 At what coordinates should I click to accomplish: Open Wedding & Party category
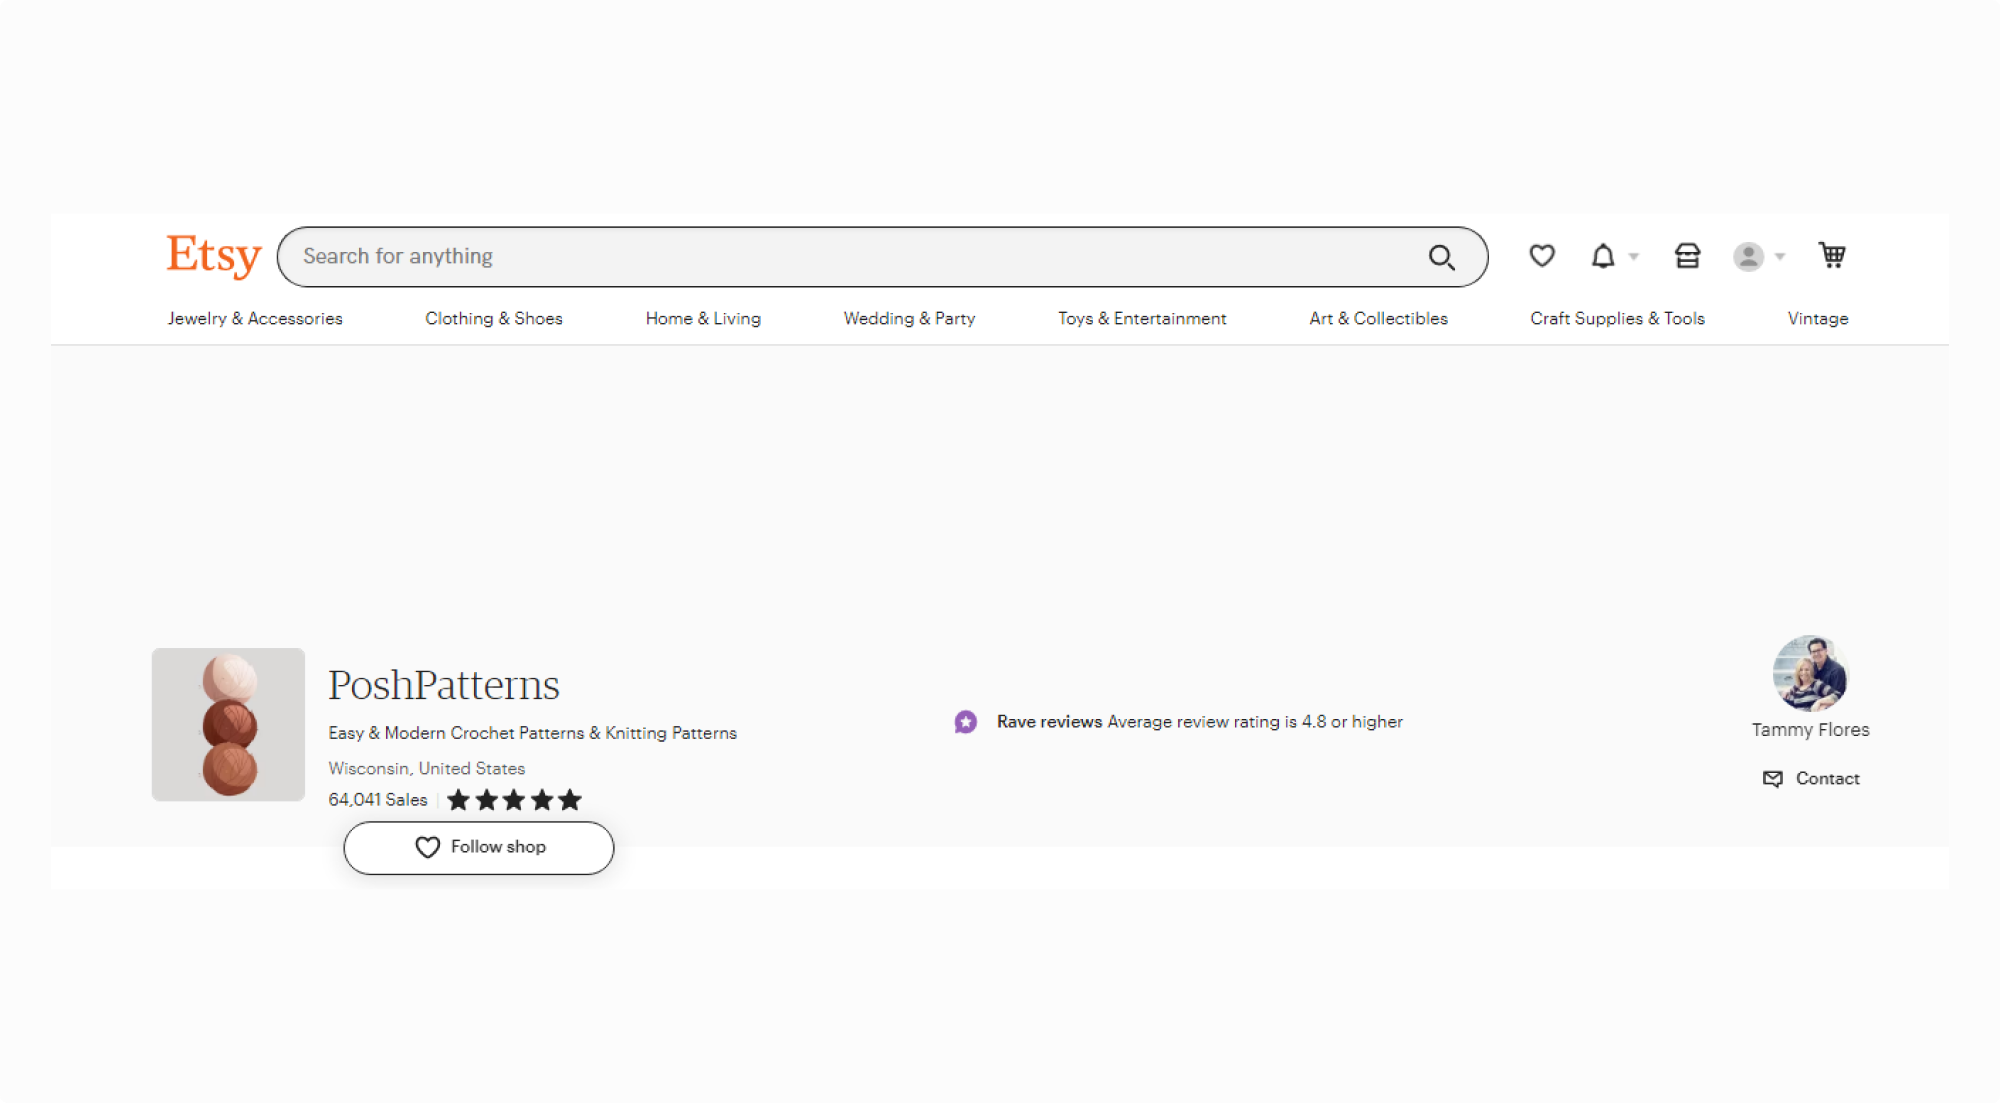point(909,318)
